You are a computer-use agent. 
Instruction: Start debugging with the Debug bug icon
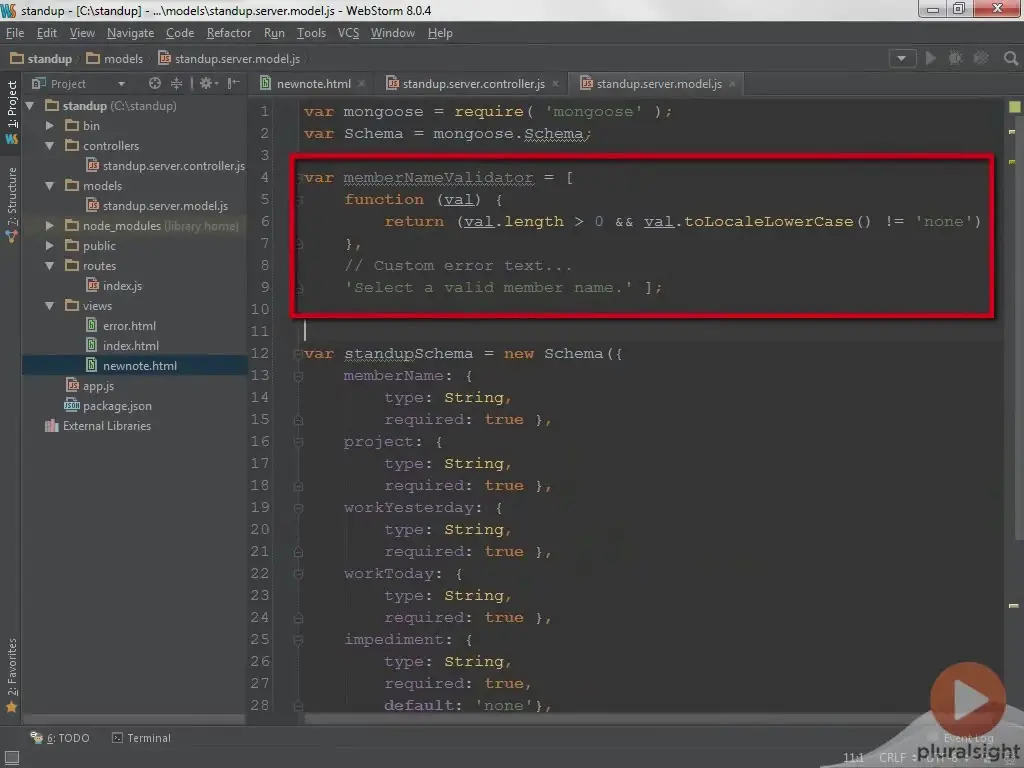point(955,58)
